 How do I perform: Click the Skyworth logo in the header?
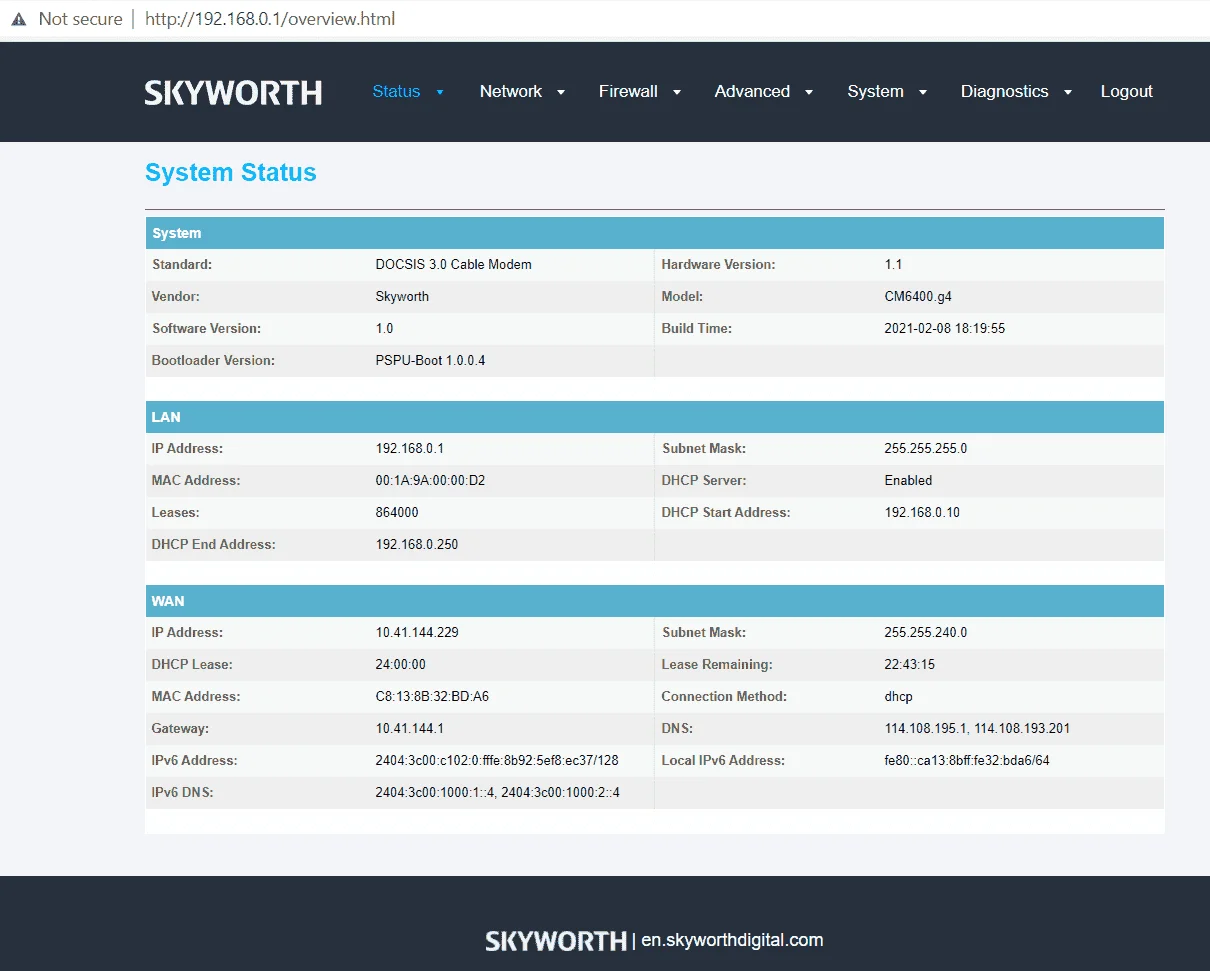[x=233, y=92]
